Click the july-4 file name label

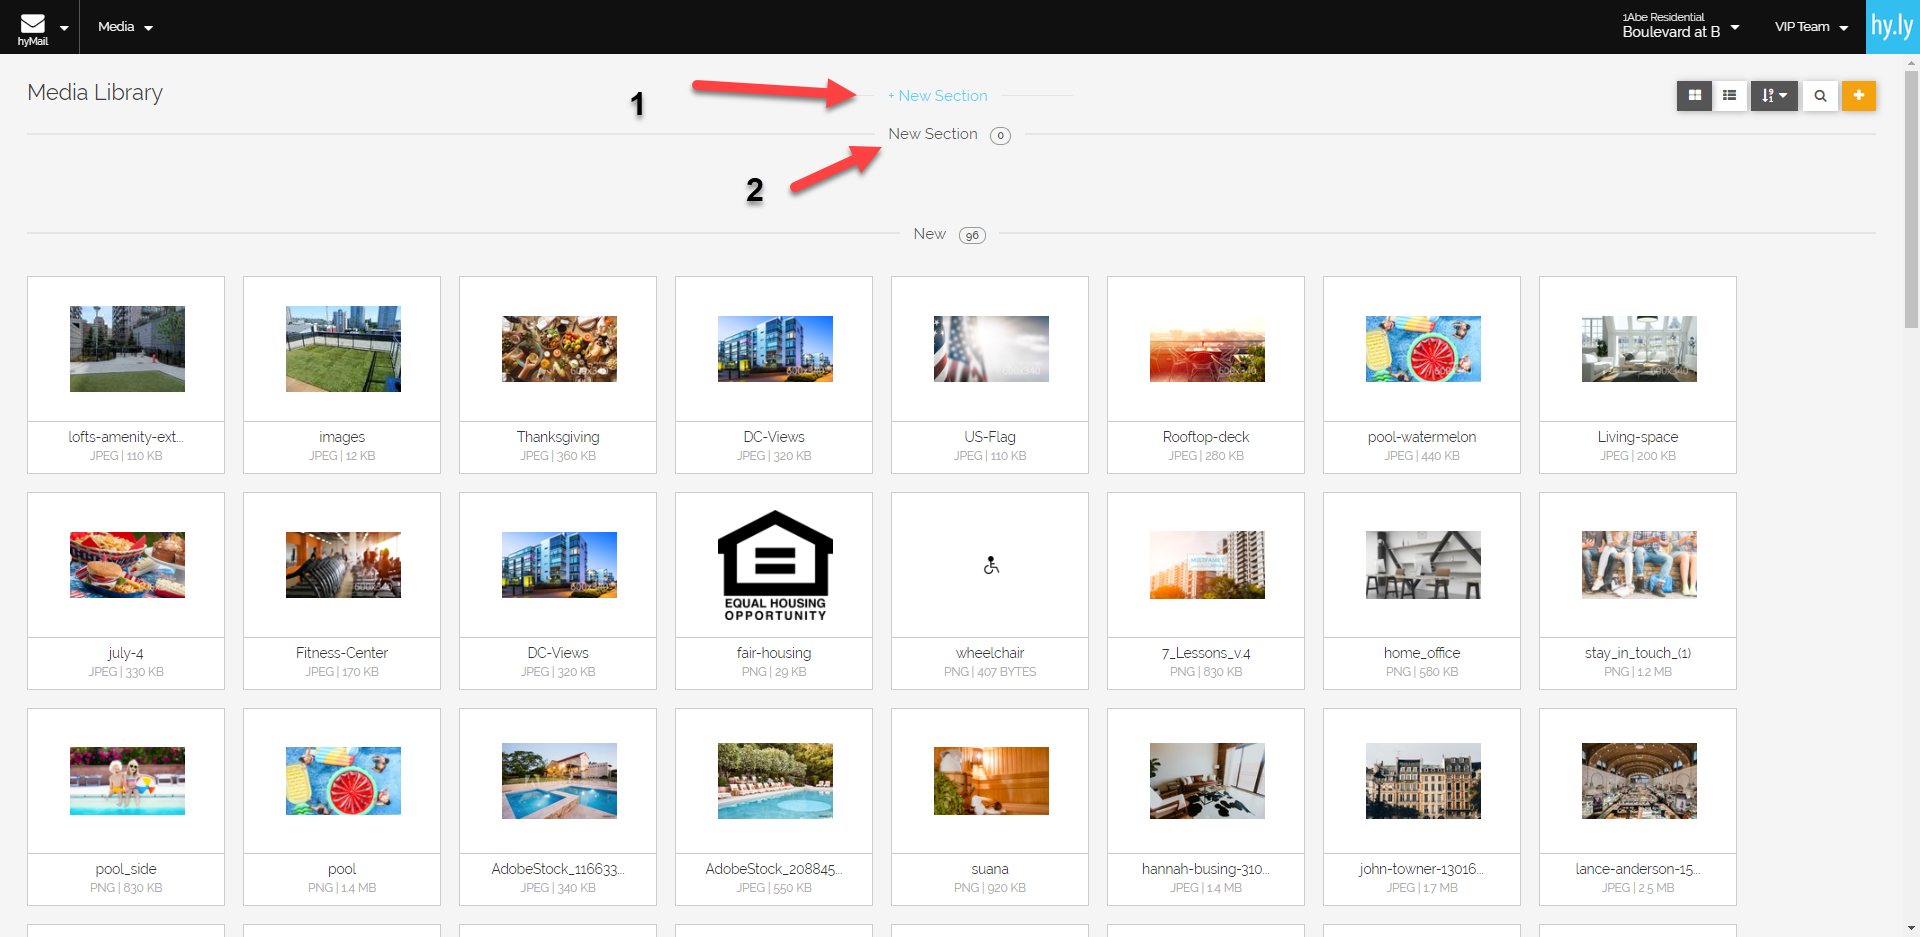[x=126, y=653]
